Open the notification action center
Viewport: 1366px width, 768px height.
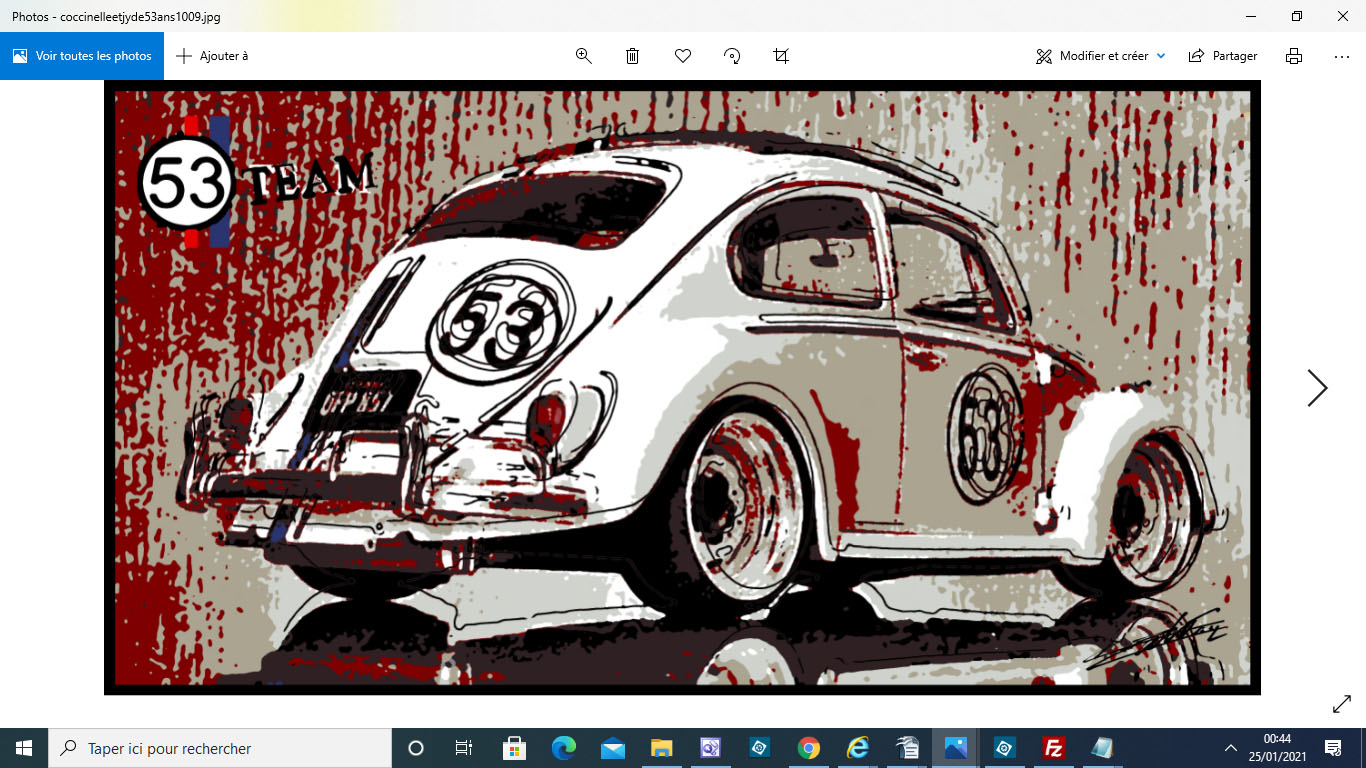click(x=1333, y=748)
